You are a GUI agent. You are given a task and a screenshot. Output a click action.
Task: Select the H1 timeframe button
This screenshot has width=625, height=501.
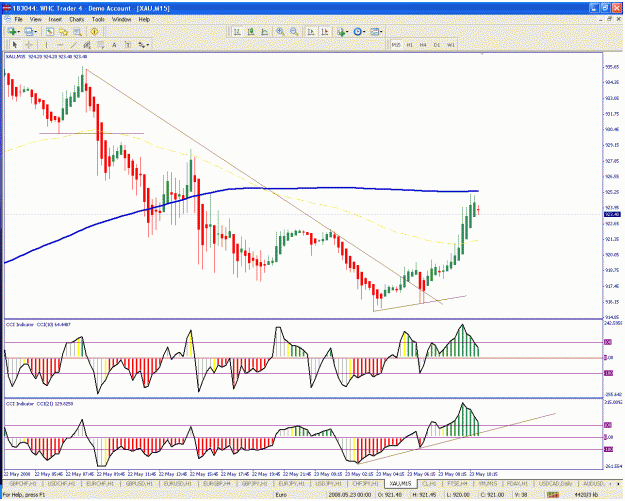409,45
